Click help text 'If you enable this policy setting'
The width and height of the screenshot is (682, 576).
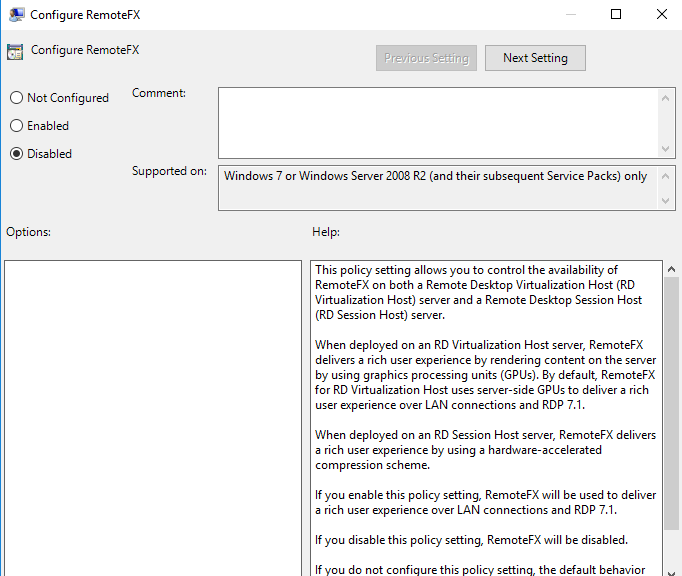398,495
